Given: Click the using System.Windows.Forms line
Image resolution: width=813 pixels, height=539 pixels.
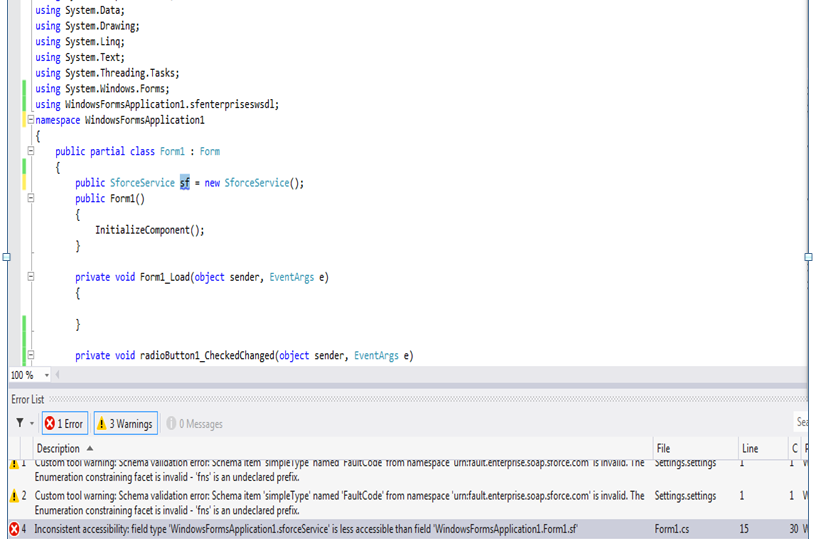Looking at the screenshot, I should click(x=102, y=89).
